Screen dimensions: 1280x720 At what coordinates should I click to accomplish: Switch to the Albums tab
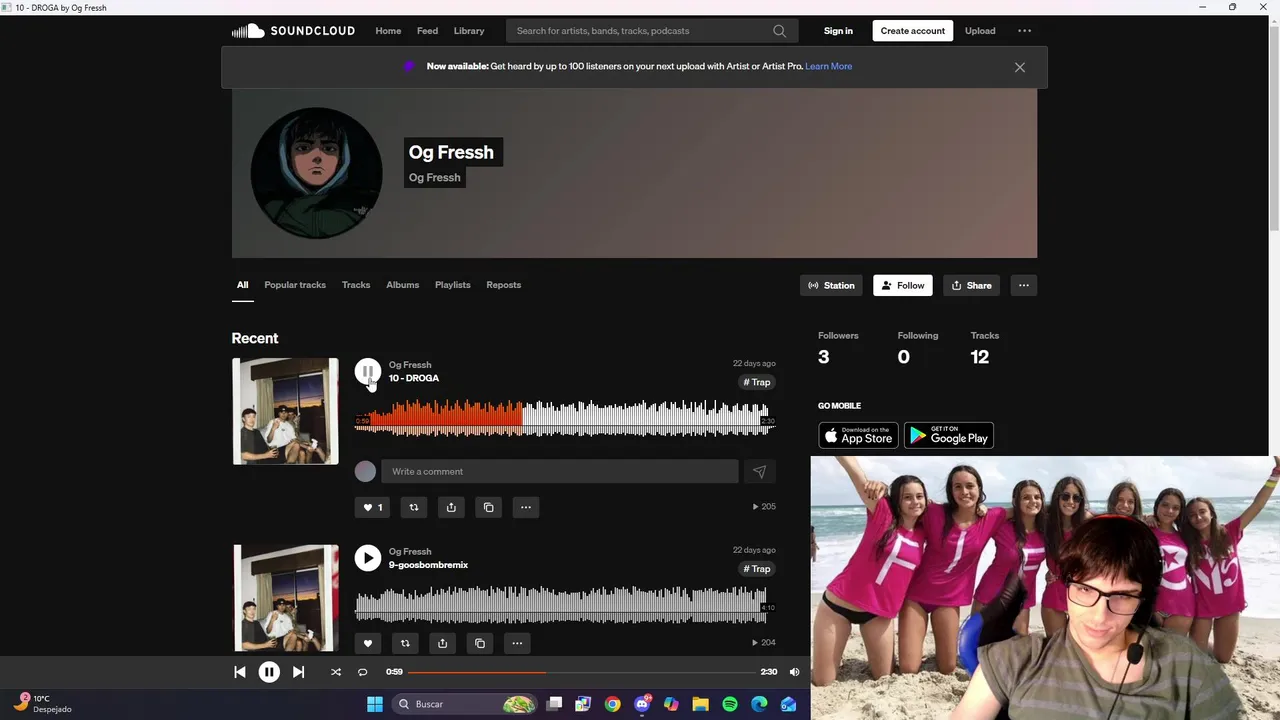click(x=403, y=285)
